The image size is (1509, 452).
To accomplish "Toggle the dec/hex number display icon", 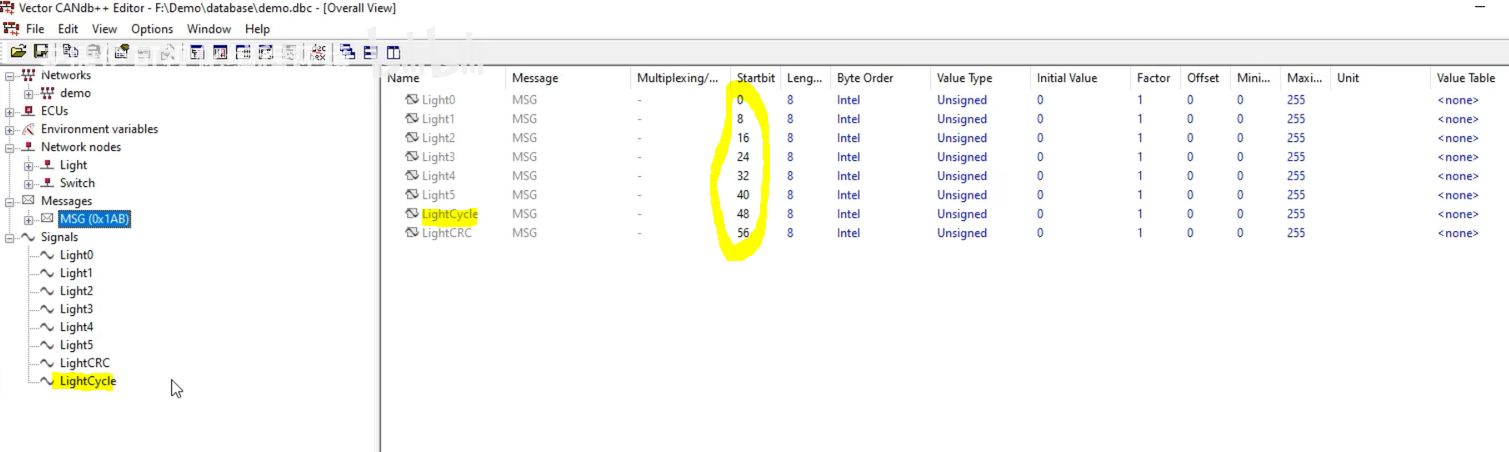I will (x=319, y=51).
